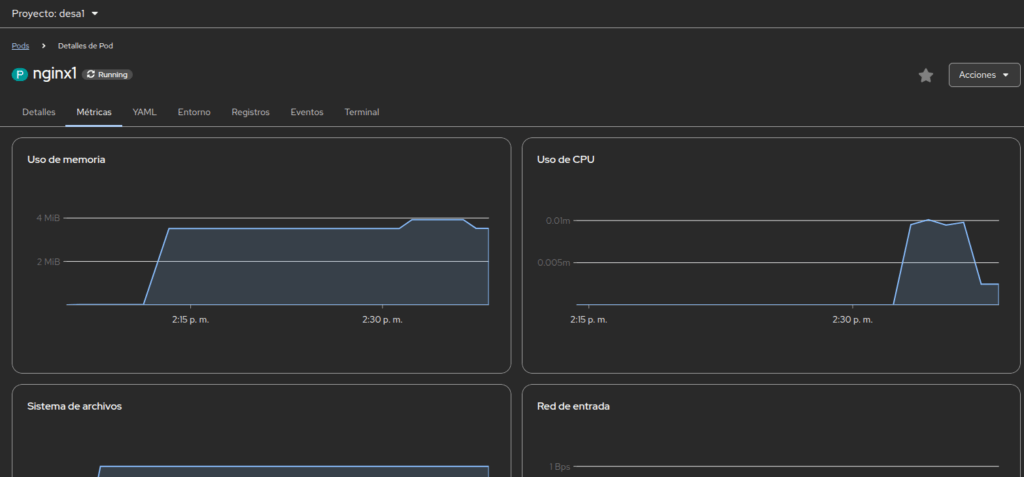Click the Red de entrada chart title

[573, 406]
